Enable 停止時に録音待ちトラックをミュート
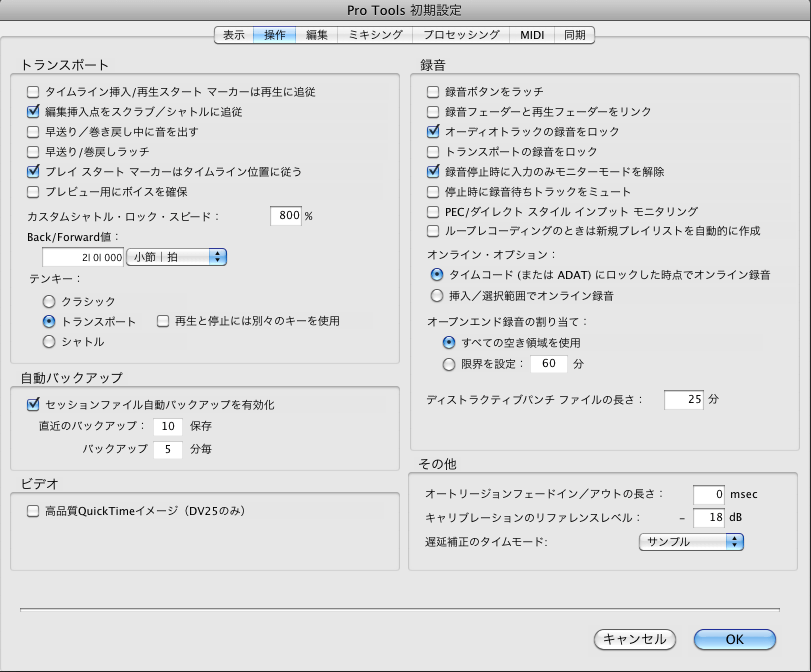811x672 pixels. [433, 192]
